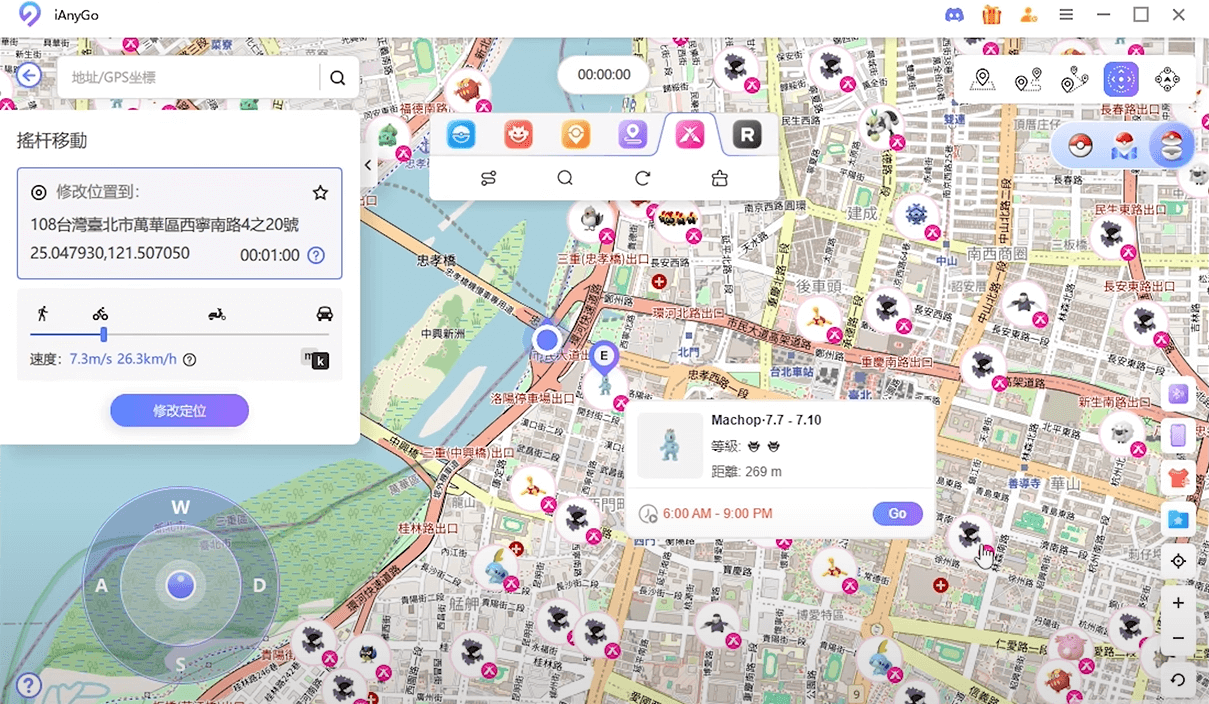Switch to the black R tab
1209x704 pixels.
click(x=746, y=135)
